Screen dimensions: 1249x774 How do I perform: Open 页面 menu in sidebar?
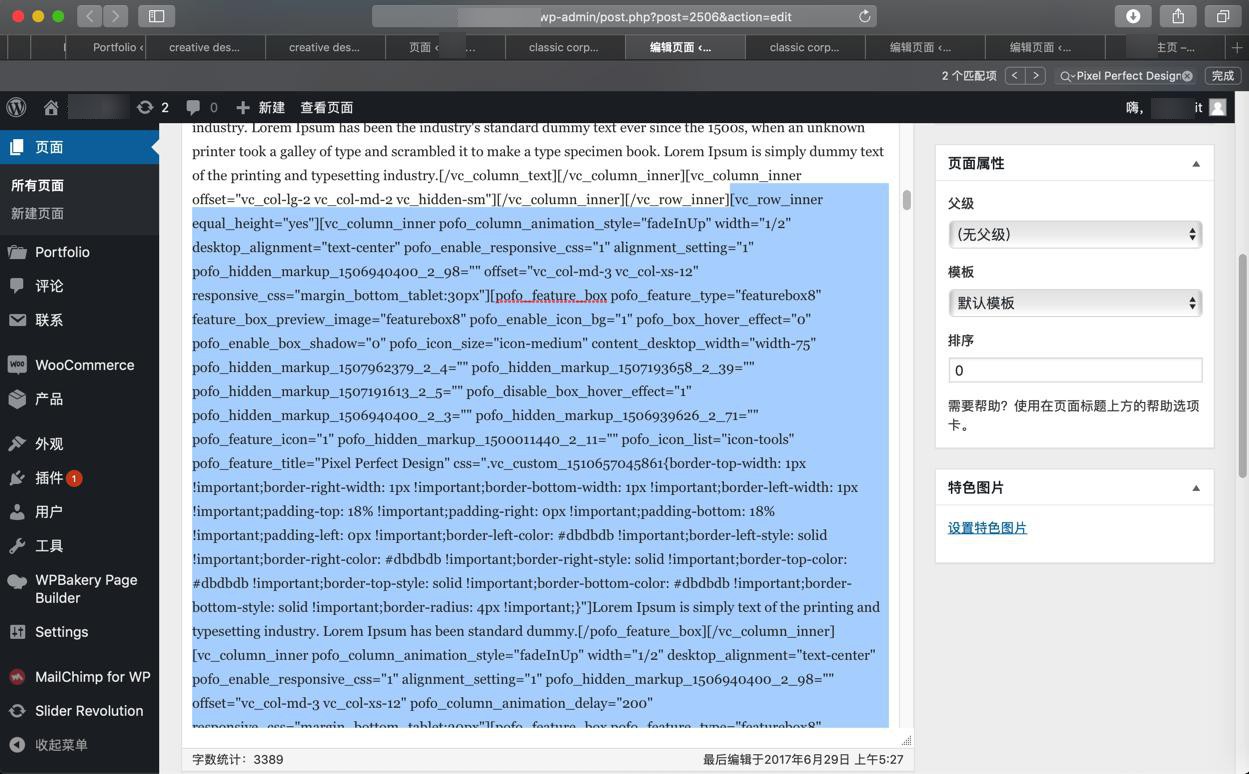pyautogui.click(x=79, y=147)
